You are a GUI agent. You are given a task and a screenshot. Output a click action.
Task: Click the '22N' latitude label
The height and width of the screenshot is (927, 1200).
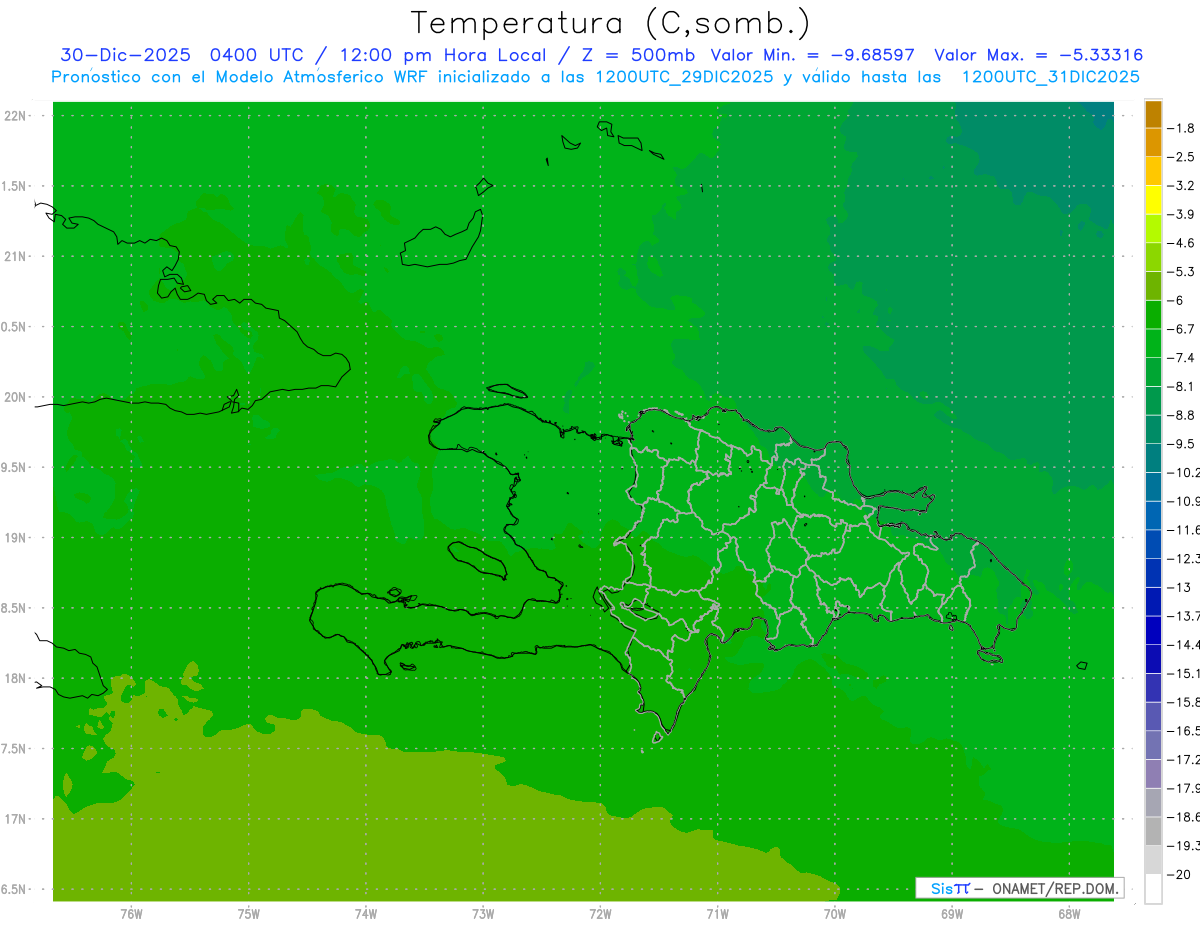[16, 116]
